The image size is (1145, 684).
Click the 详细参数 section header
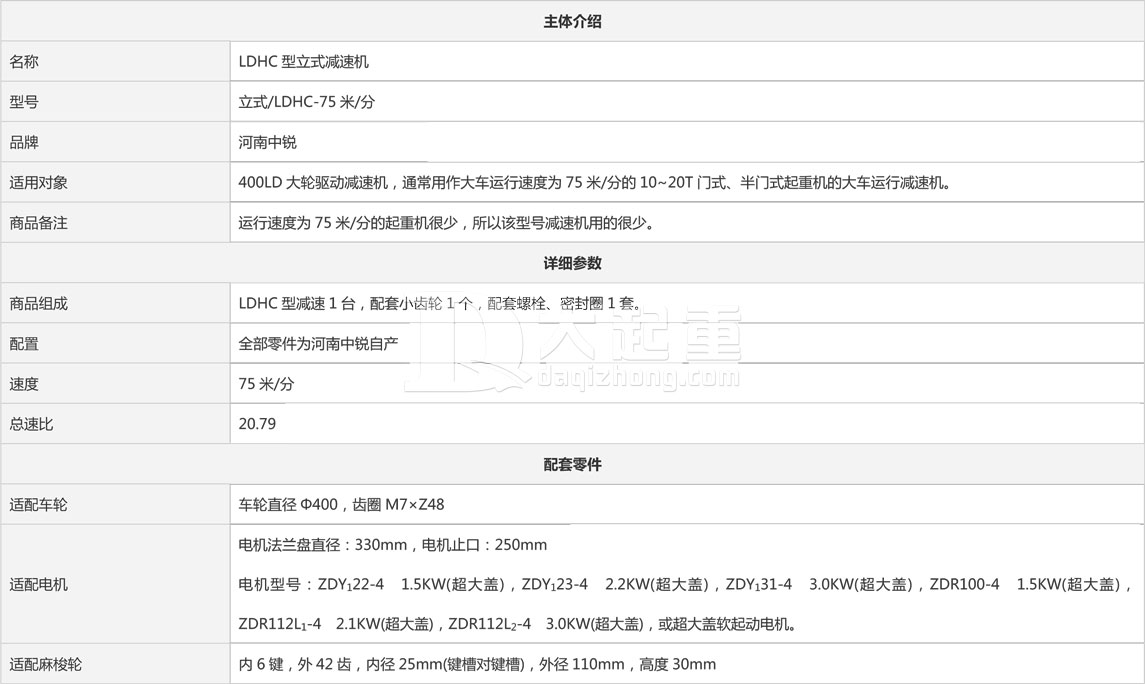click(x=572, y=263)
